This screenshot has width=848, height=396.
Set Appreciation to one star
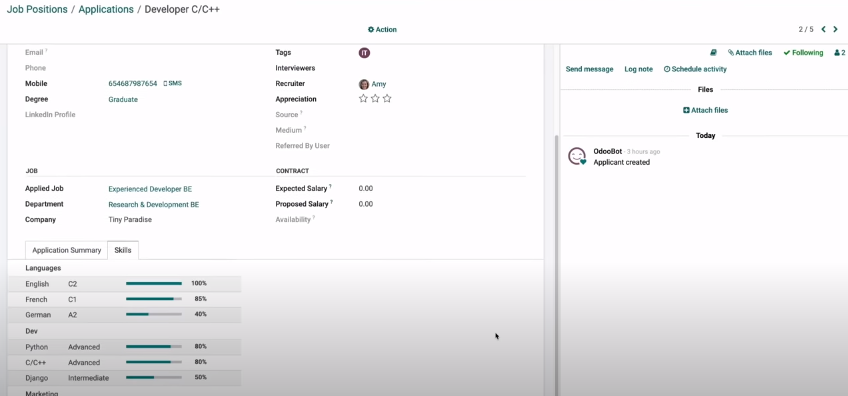pyautogui.click(x=363, y=99)
